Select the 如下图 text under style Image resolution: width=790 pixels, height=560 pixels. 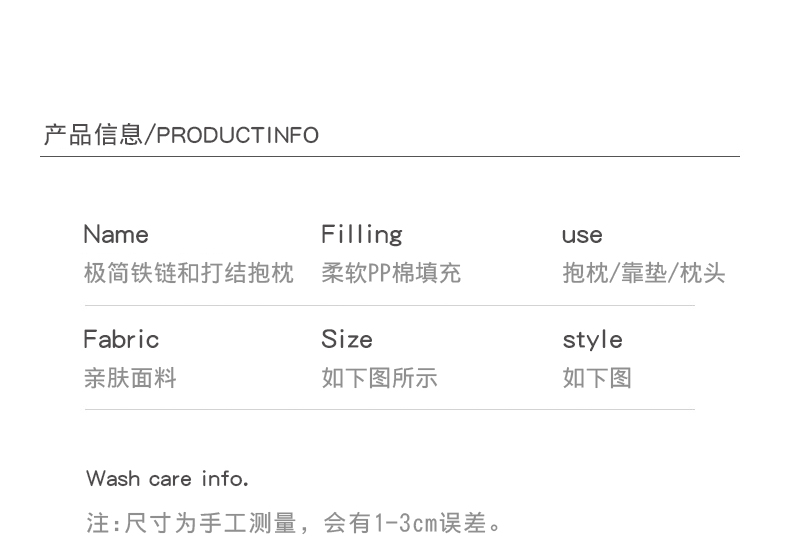[597, 378]
